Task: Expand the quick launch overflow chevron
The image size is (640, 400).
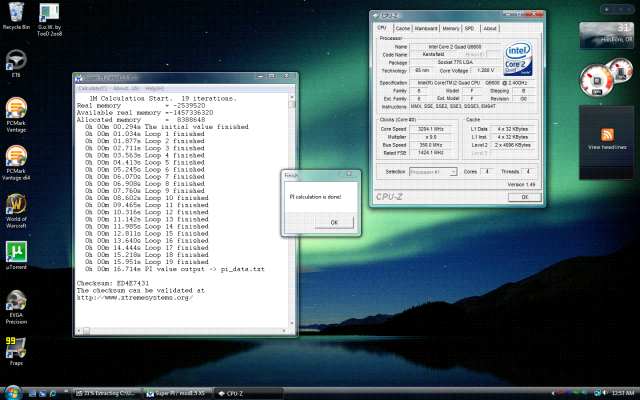Action: coord(66,391)
